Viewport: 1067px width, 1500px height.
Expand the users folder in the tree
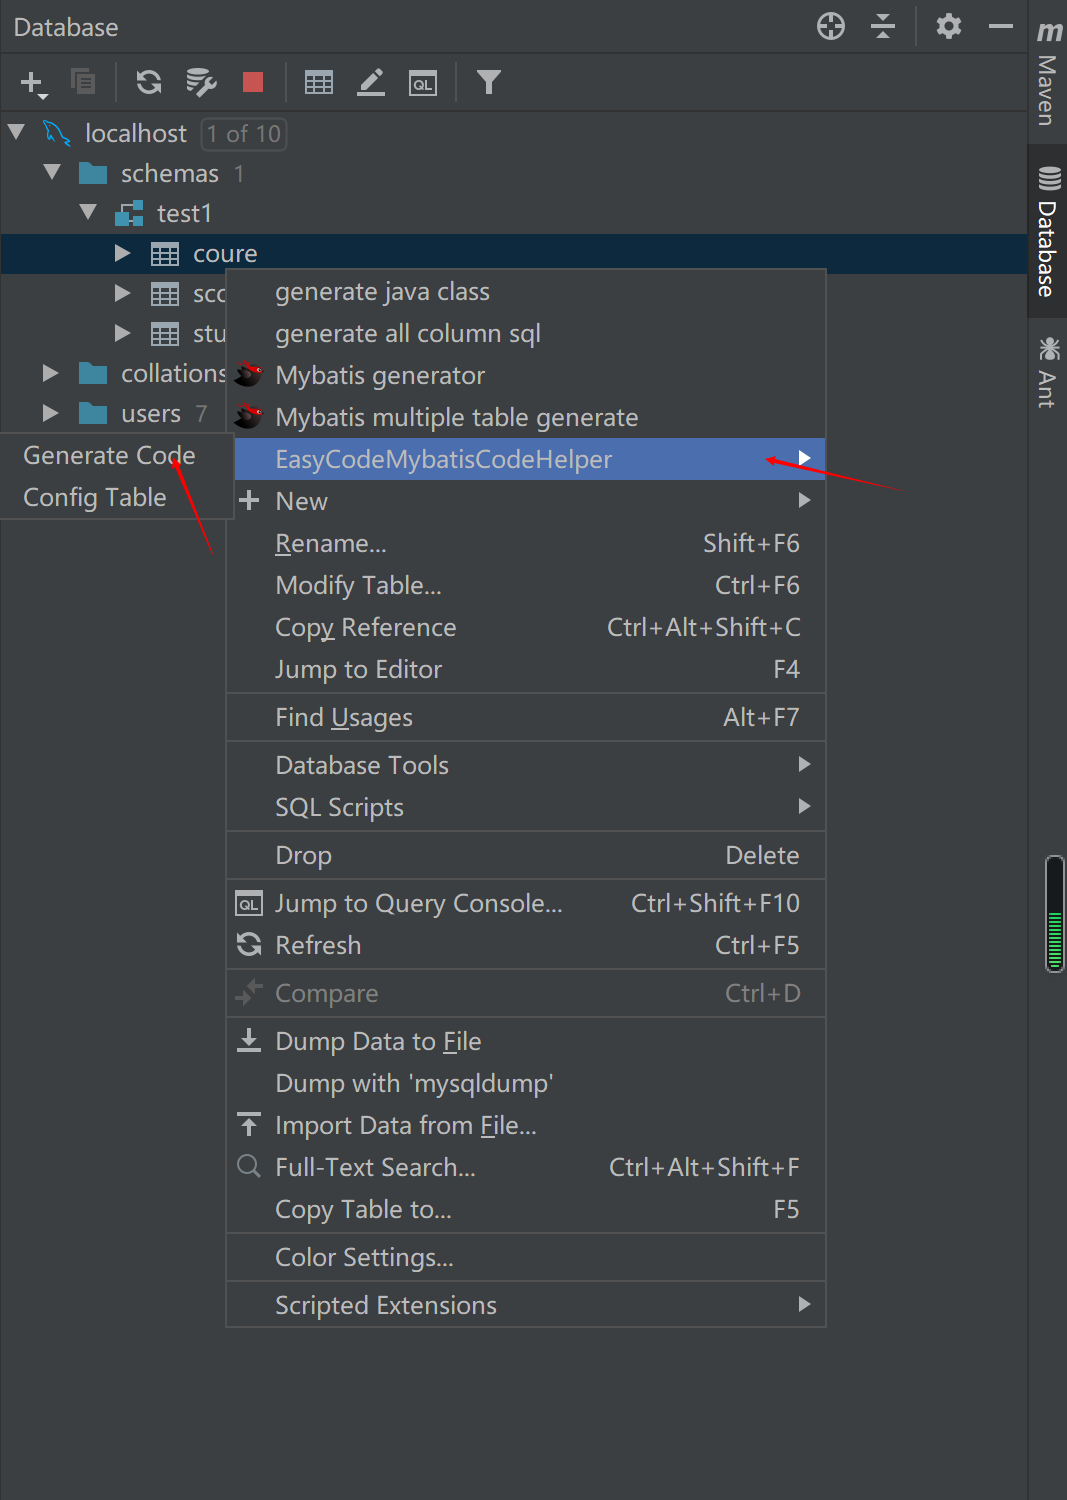click(x=50, y=412)
